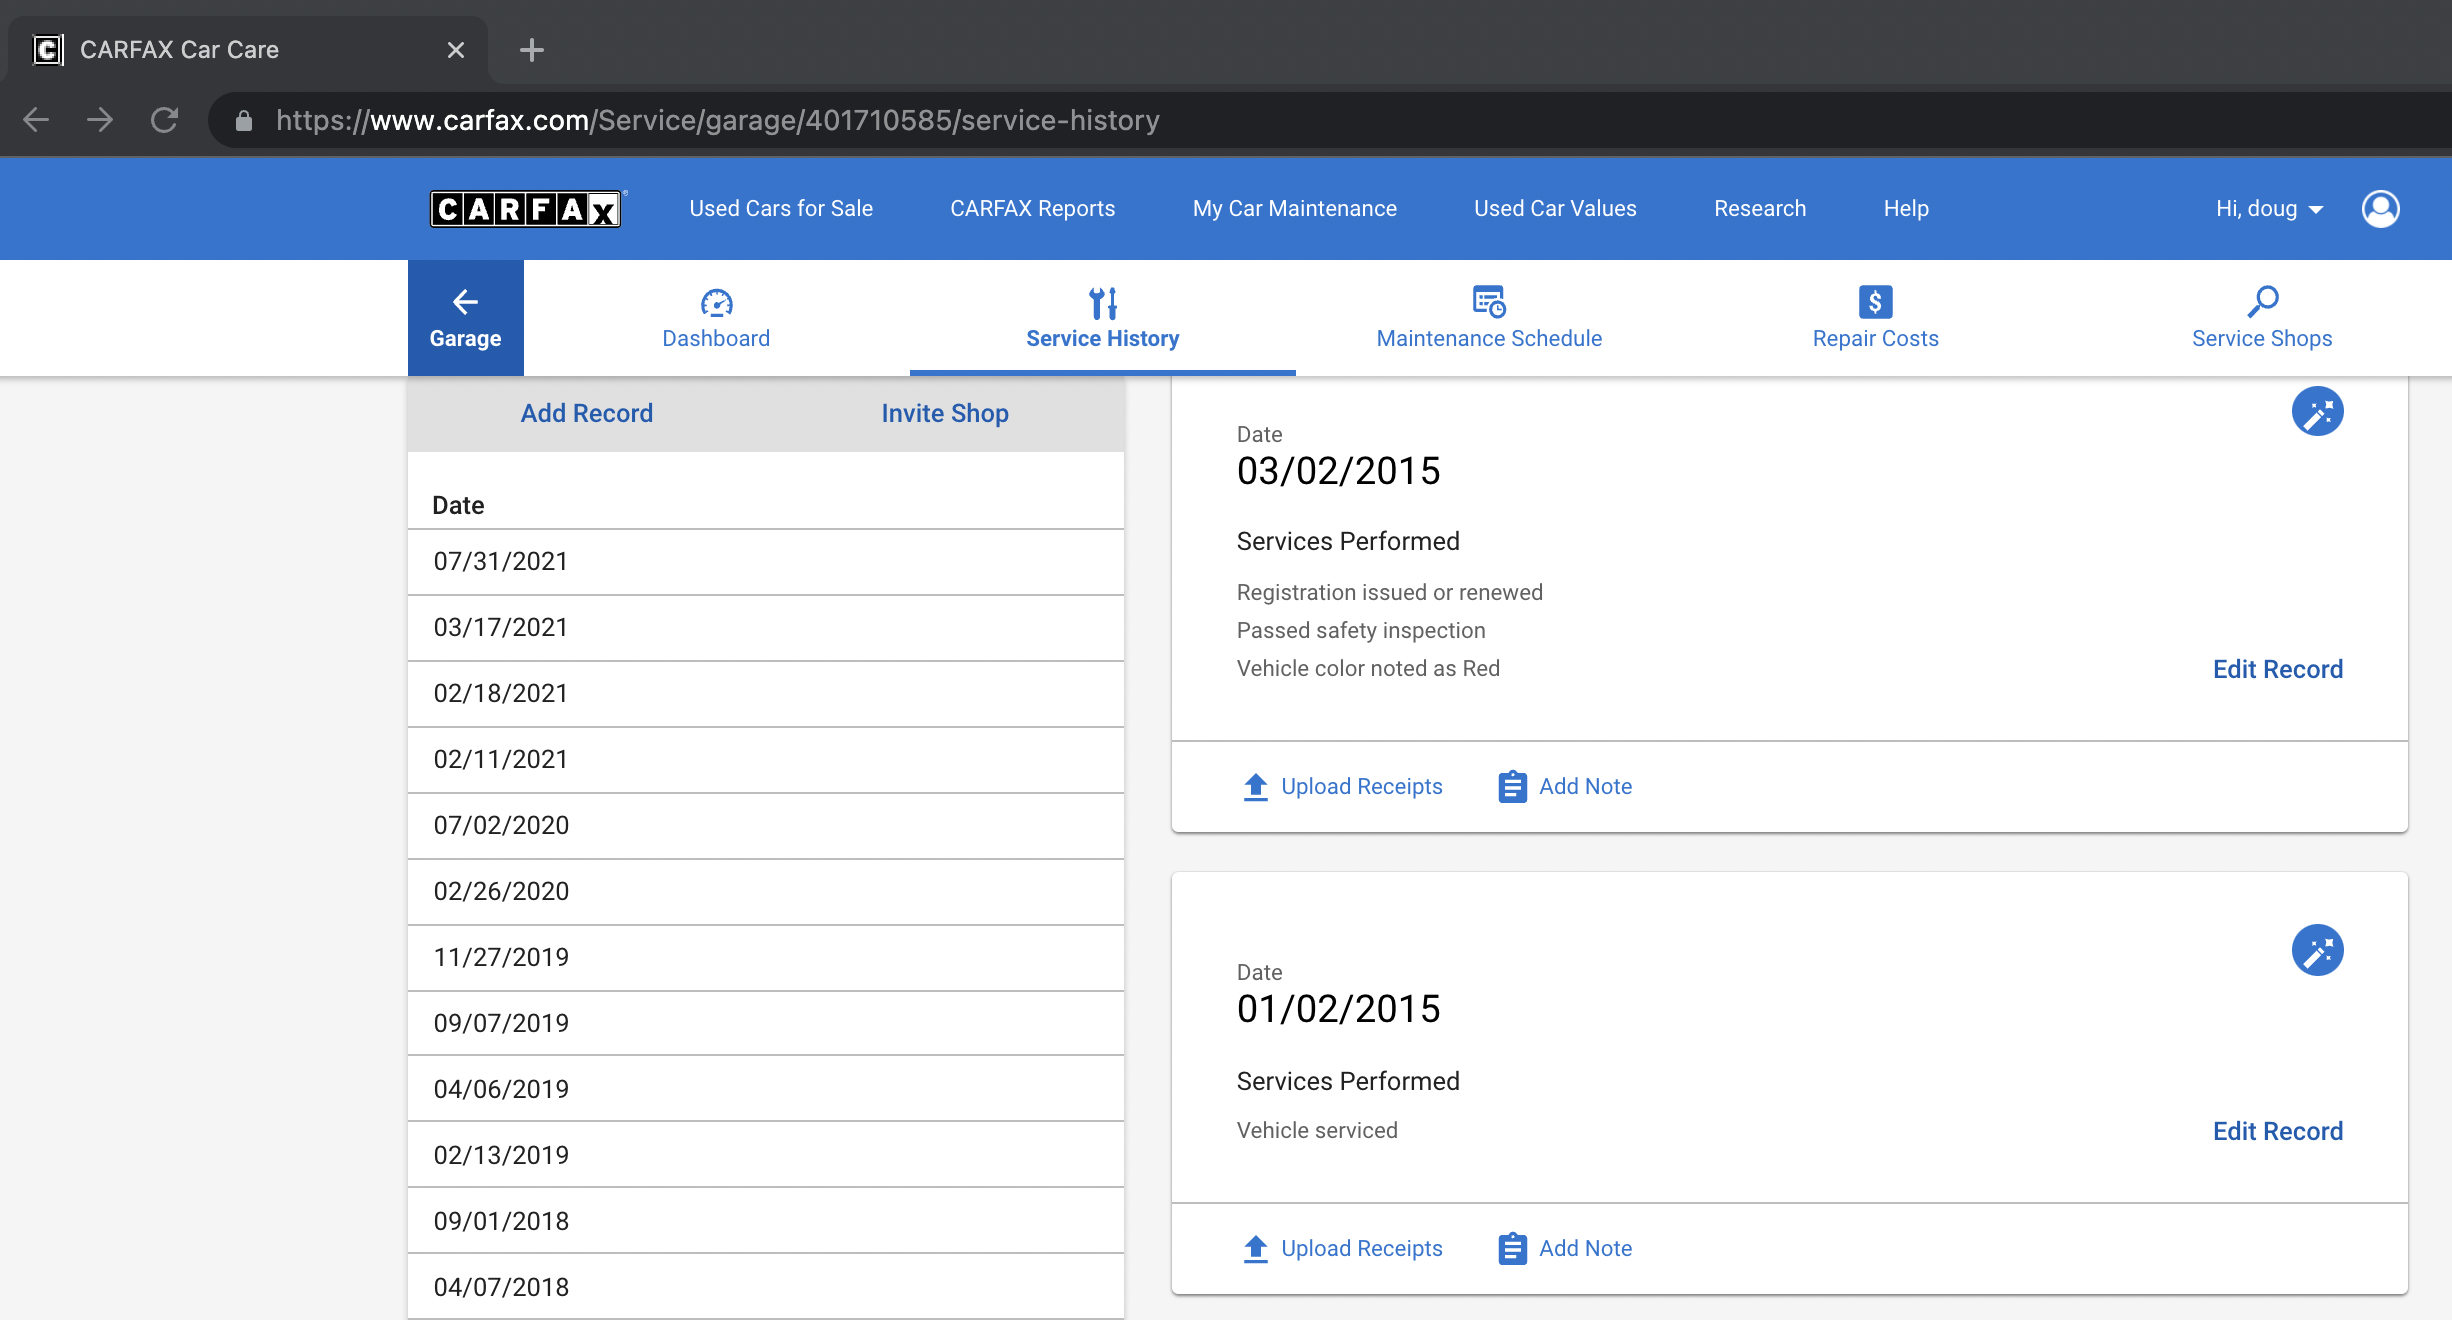Edit Record for 01/02/2015 entry

point(2277,1131)
